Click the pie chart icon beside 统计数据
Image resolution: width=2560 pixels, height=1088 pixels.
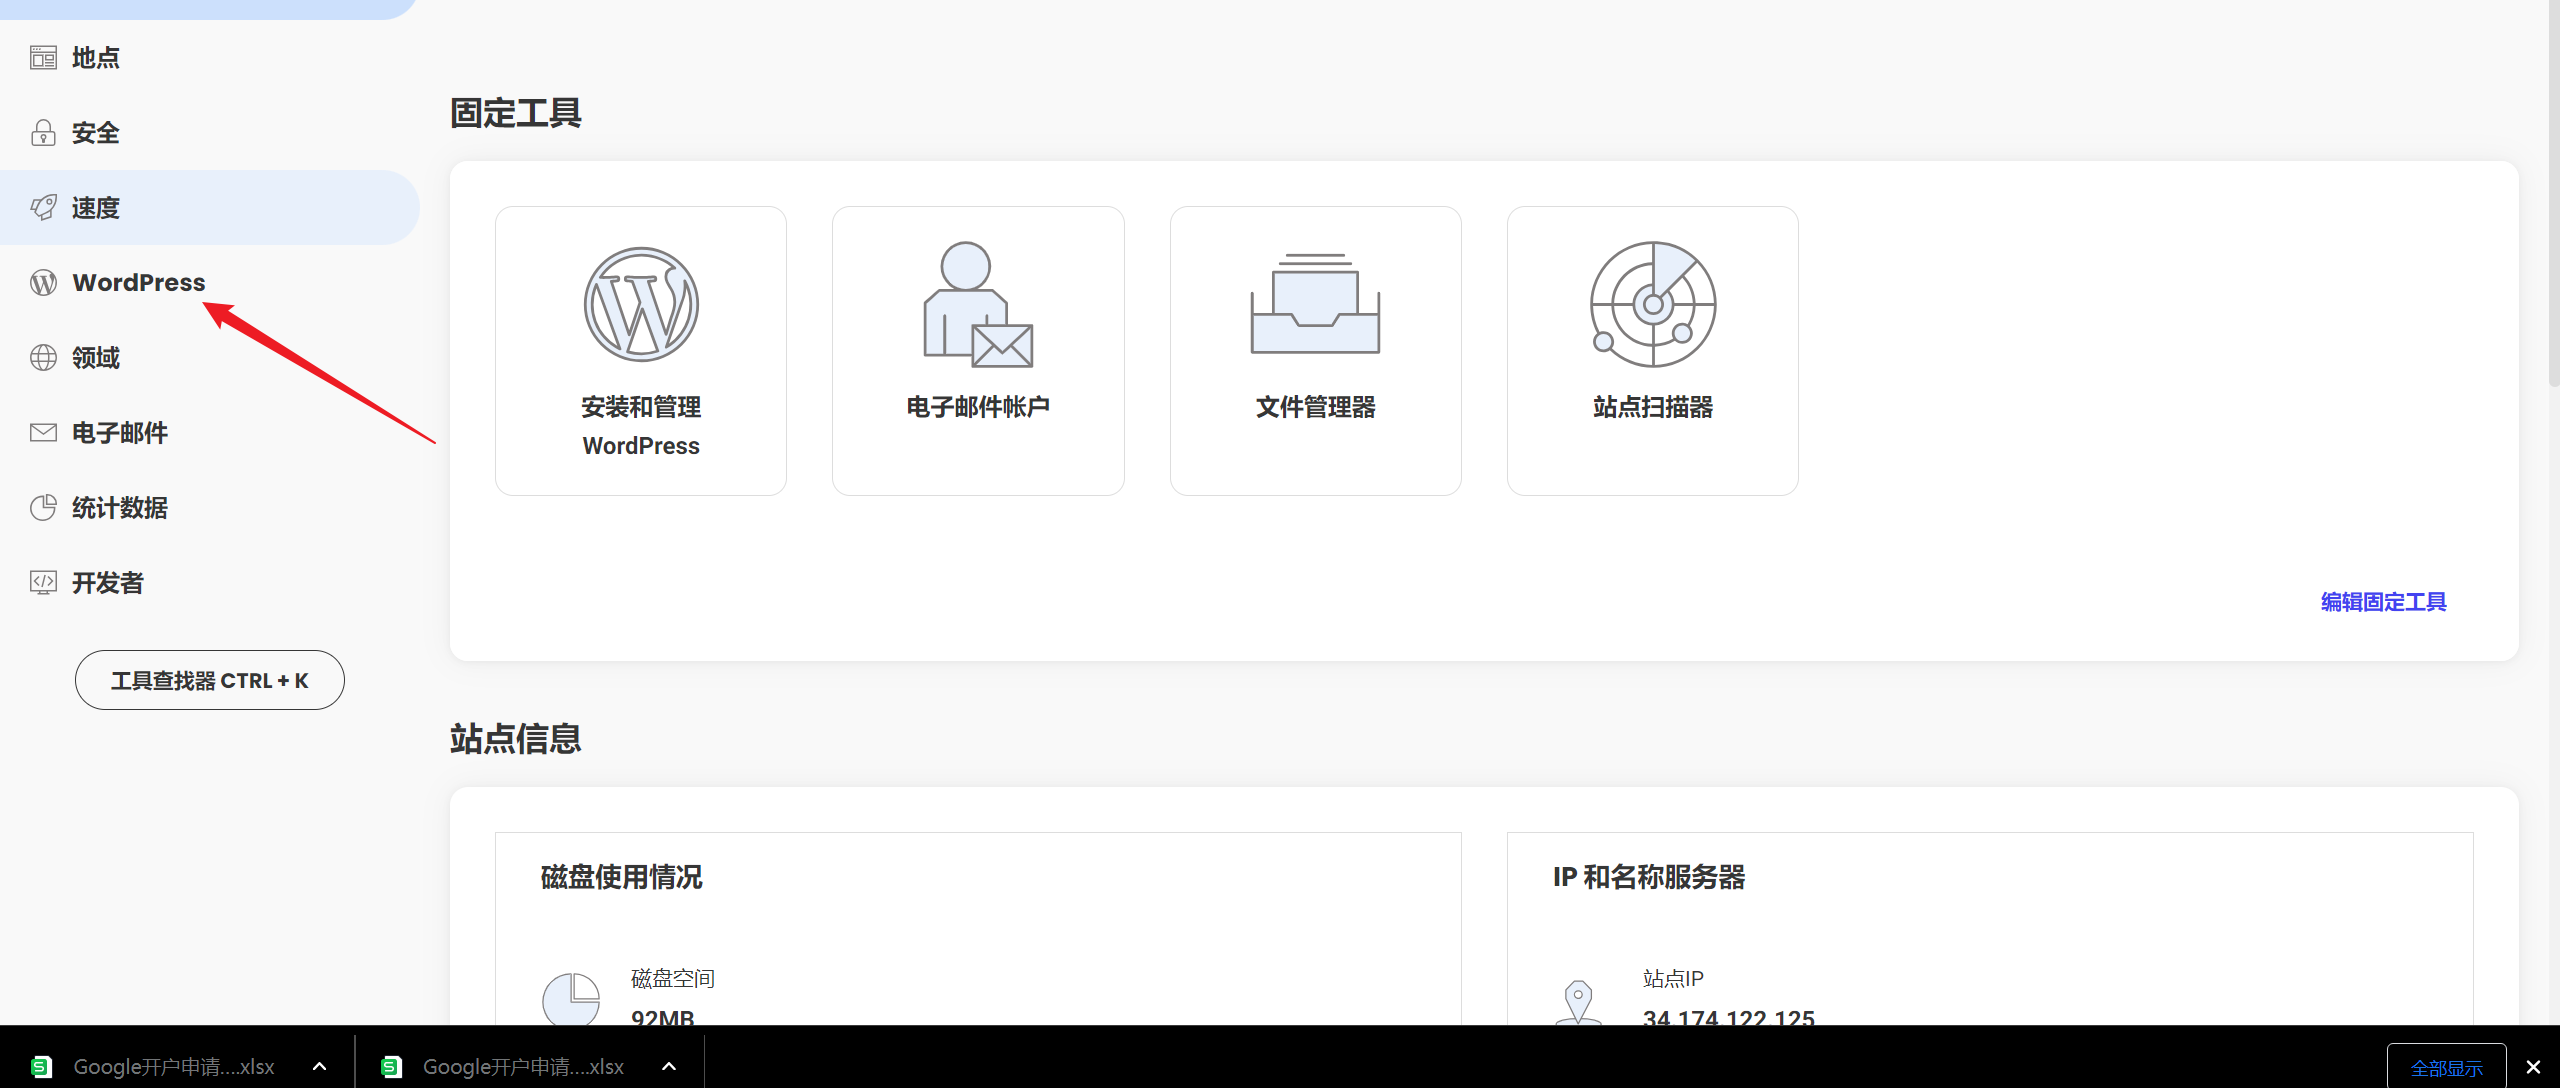coord(43,508)
